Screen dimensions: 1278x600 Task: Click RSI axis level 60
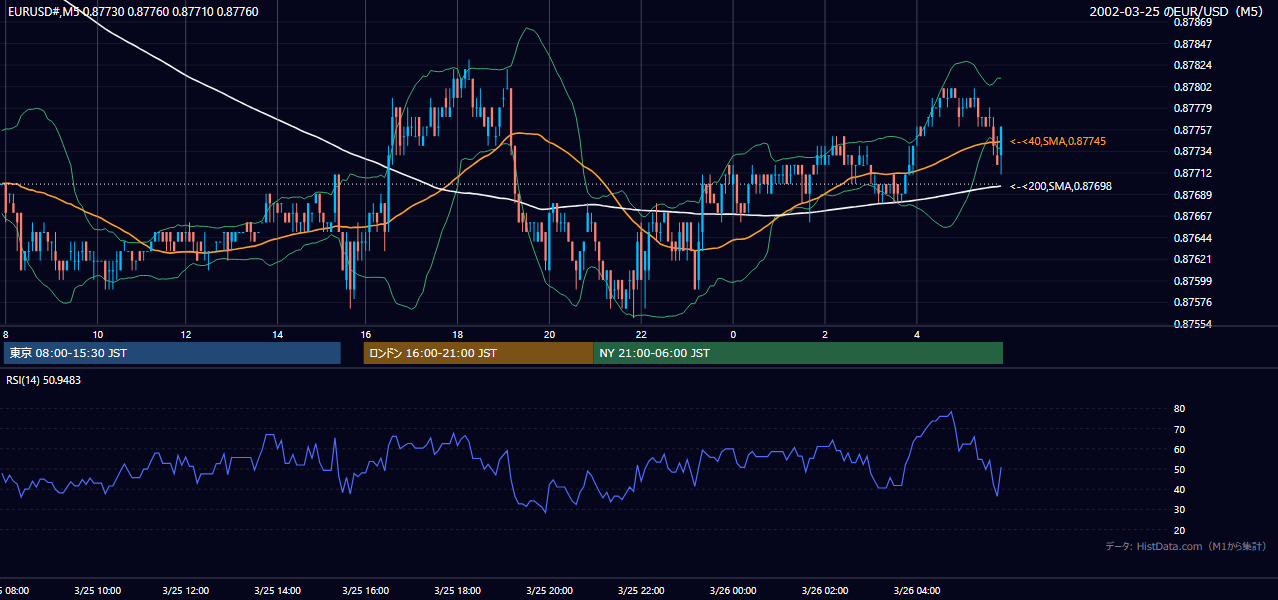[x=1179, y=449]
